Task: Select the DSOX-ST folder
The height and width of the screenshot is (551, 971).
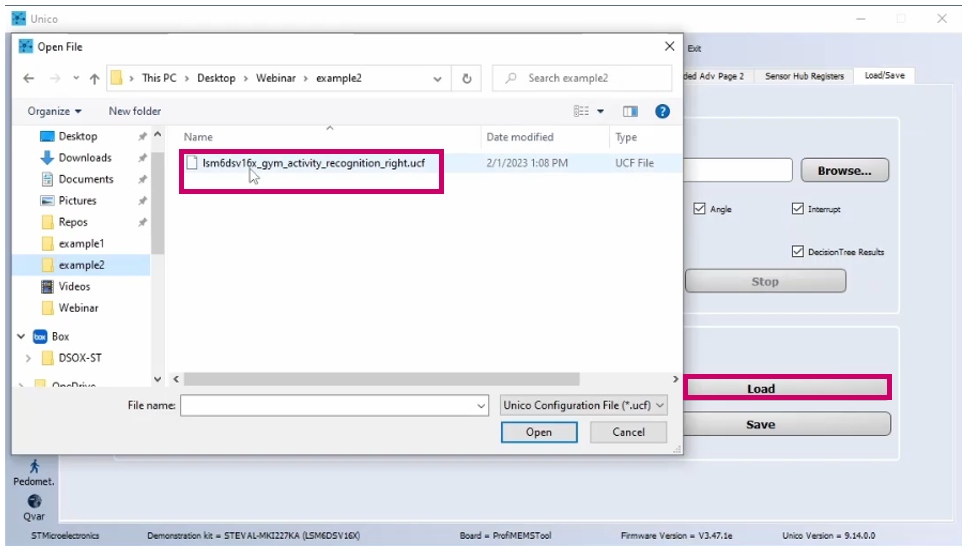Action: pyautogui.click(x=80, y=358)
